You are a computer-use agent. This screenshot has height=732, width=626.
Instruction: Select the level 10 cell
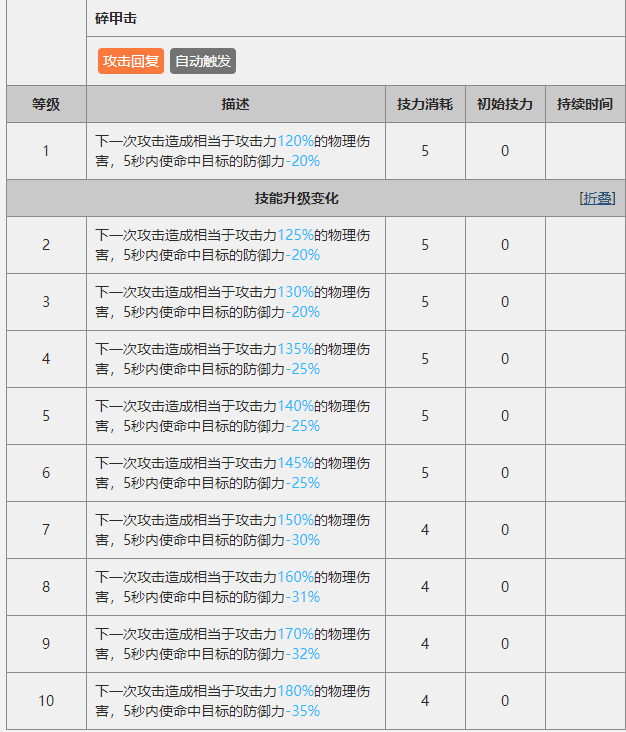click(46, 701)
